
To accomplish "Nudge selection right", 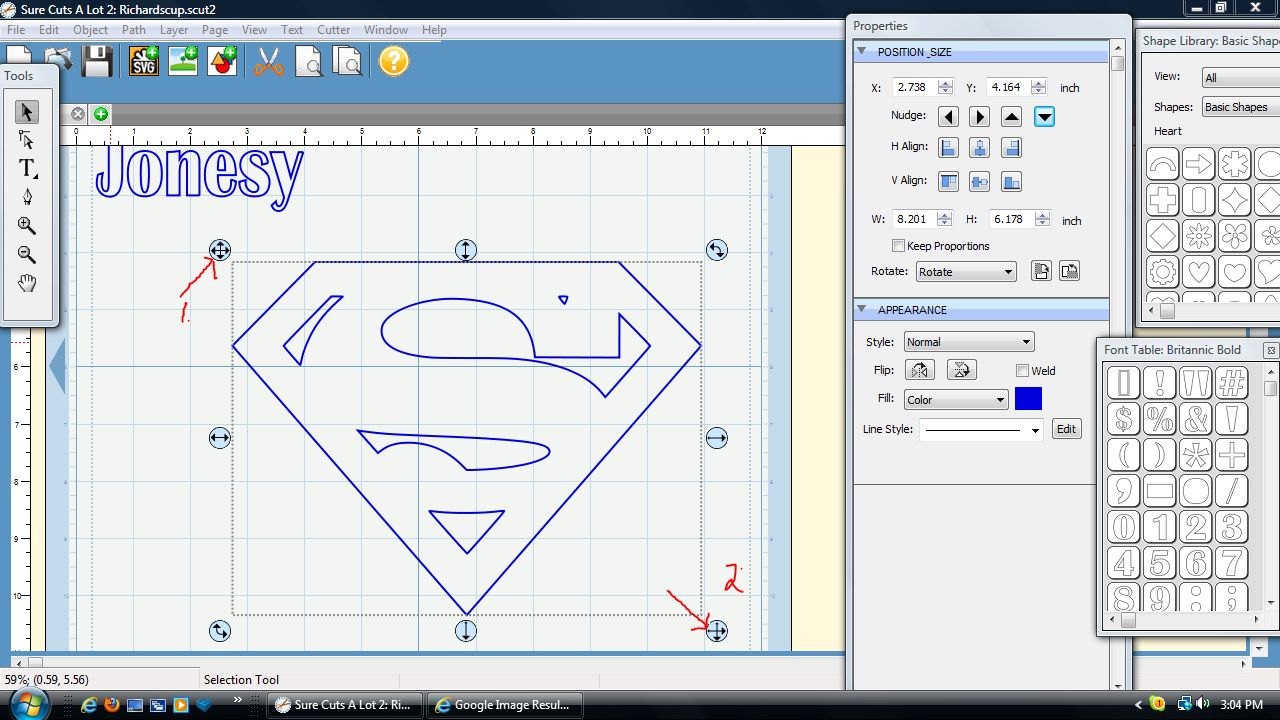I will (980, 117).
